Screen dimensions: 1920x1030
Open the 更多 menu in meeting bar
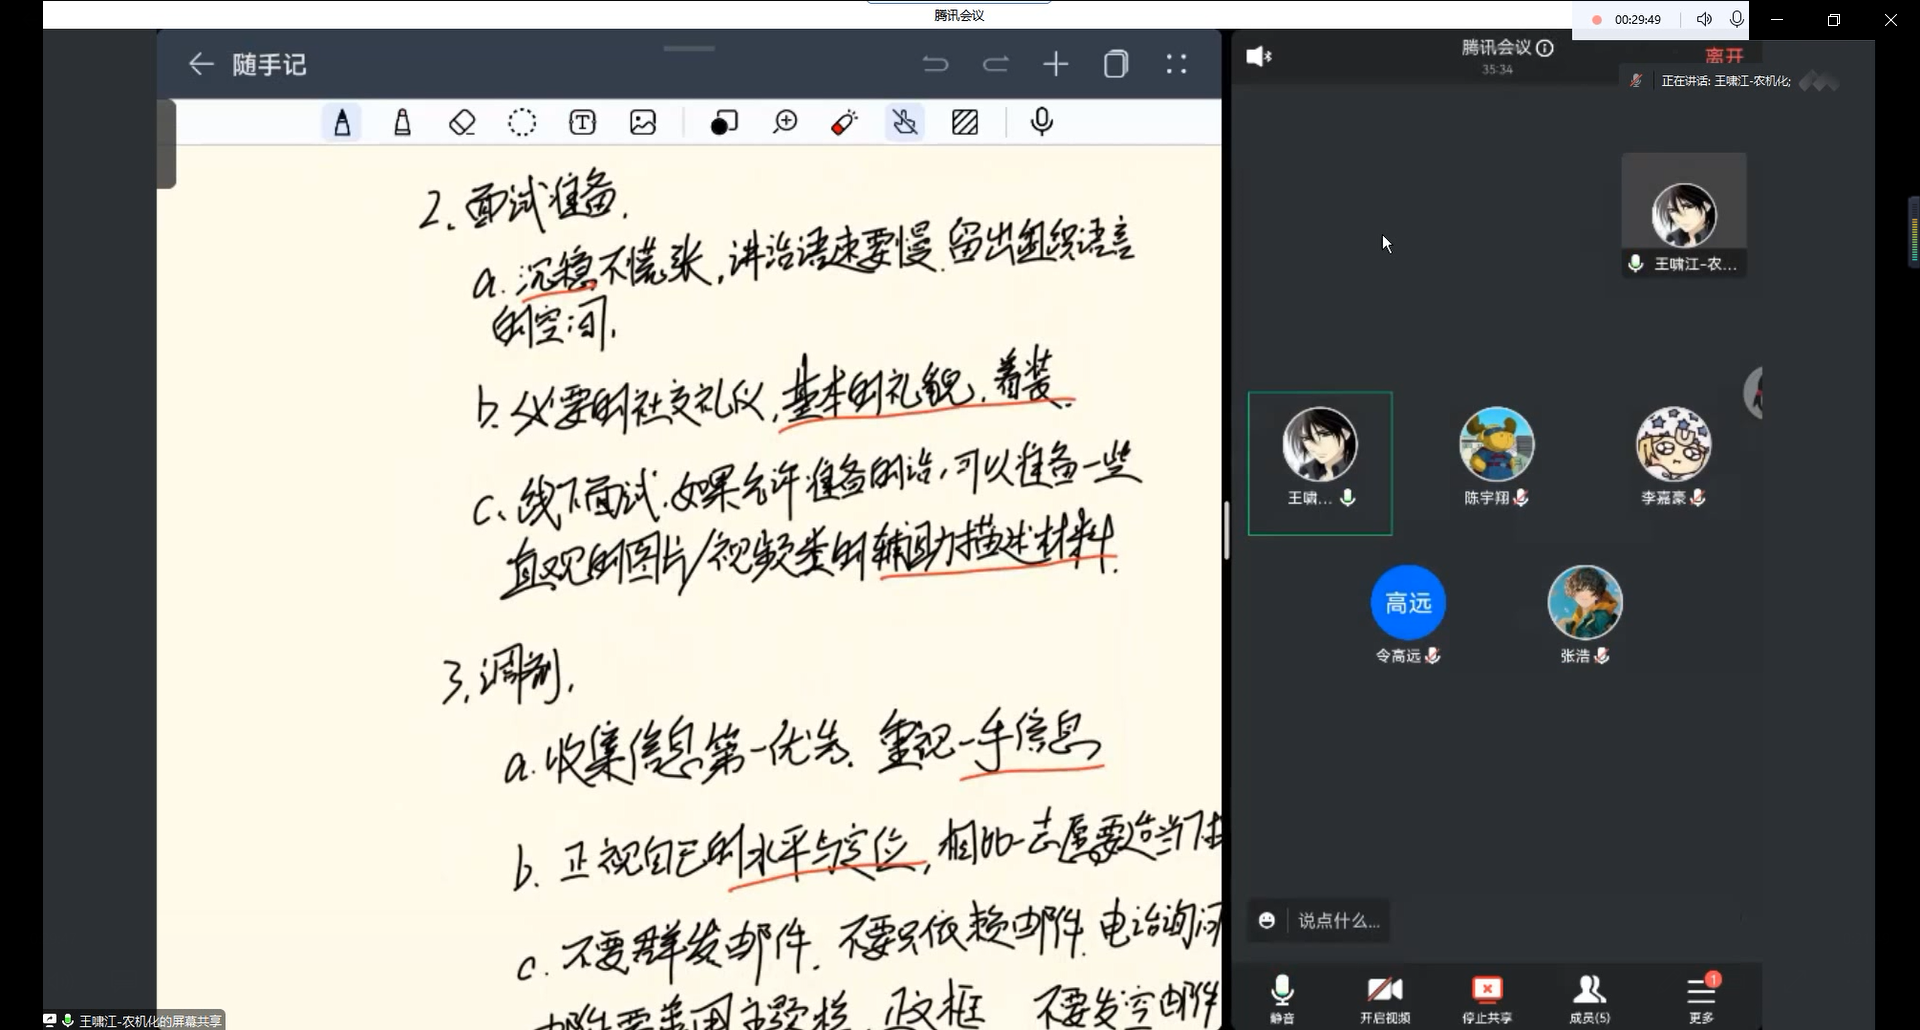pyautogui.click(x=1701, y=998)
